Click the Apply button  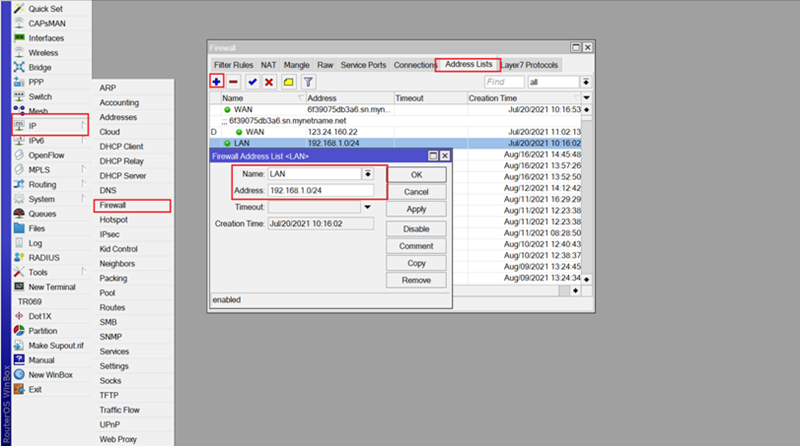[416, 208]
